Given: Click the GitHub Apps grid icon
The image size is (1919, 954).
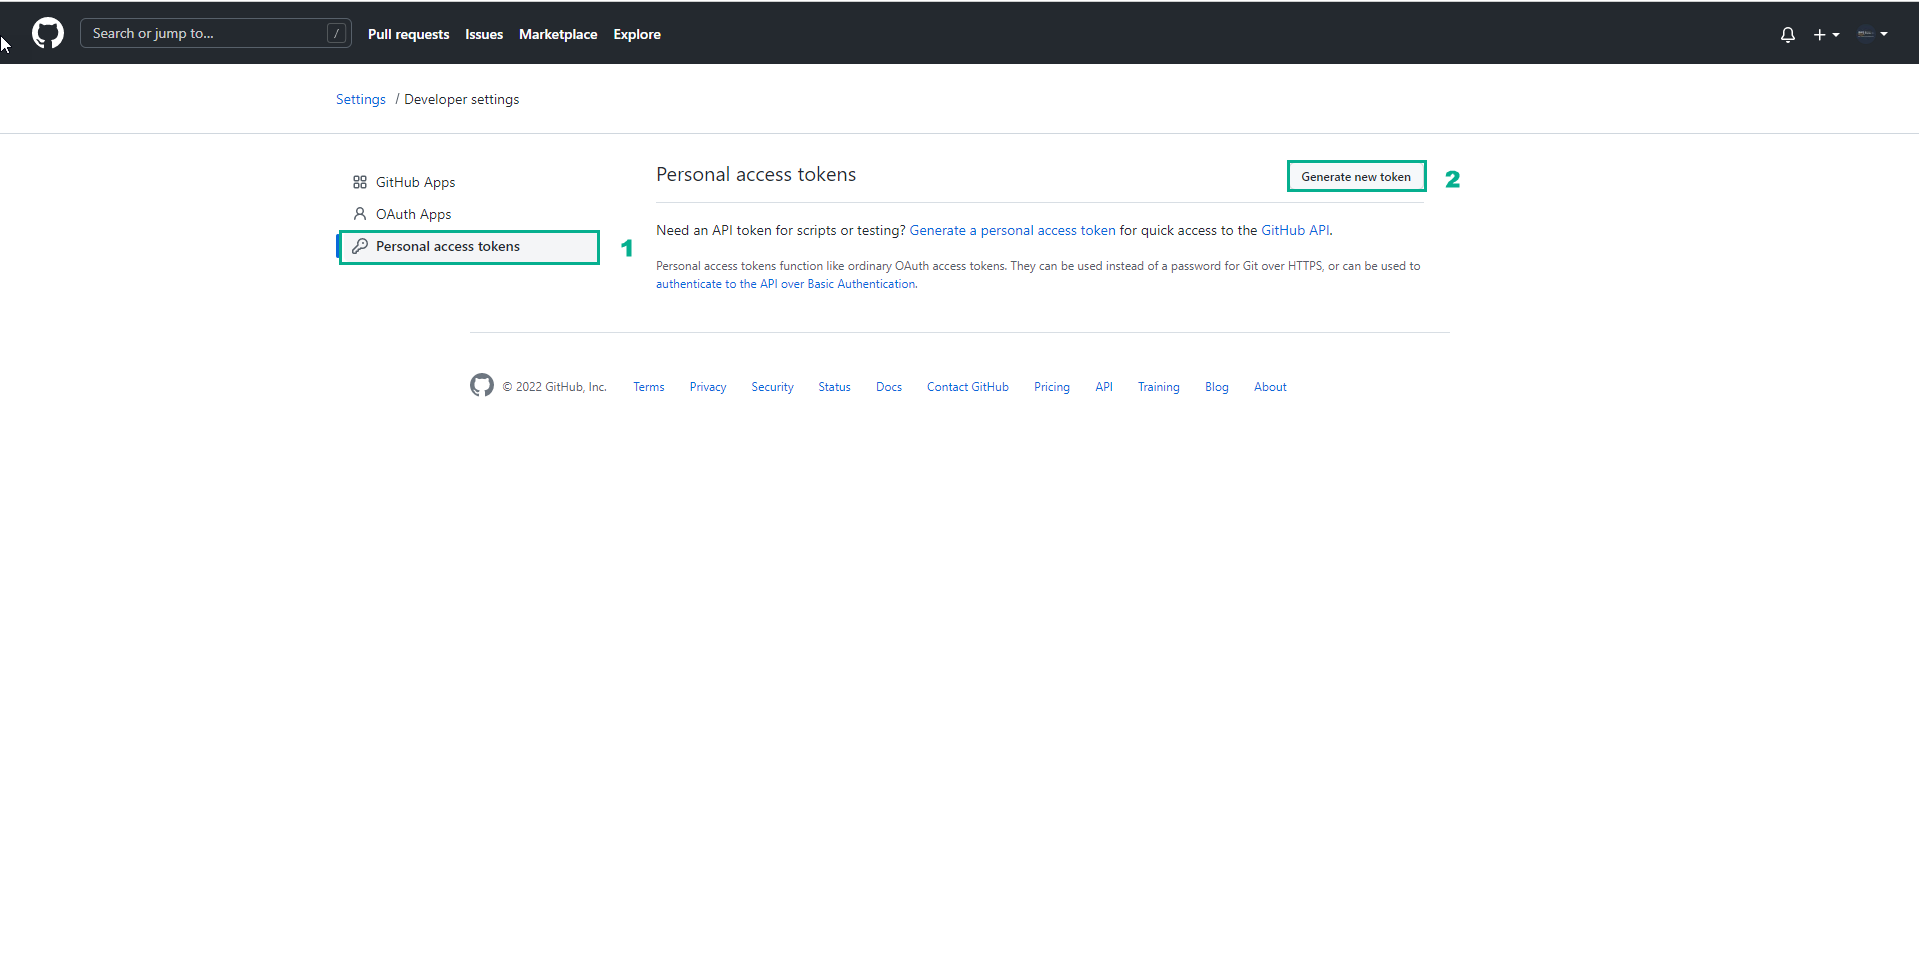Looking at the screenshot, I should coord(360,182).
